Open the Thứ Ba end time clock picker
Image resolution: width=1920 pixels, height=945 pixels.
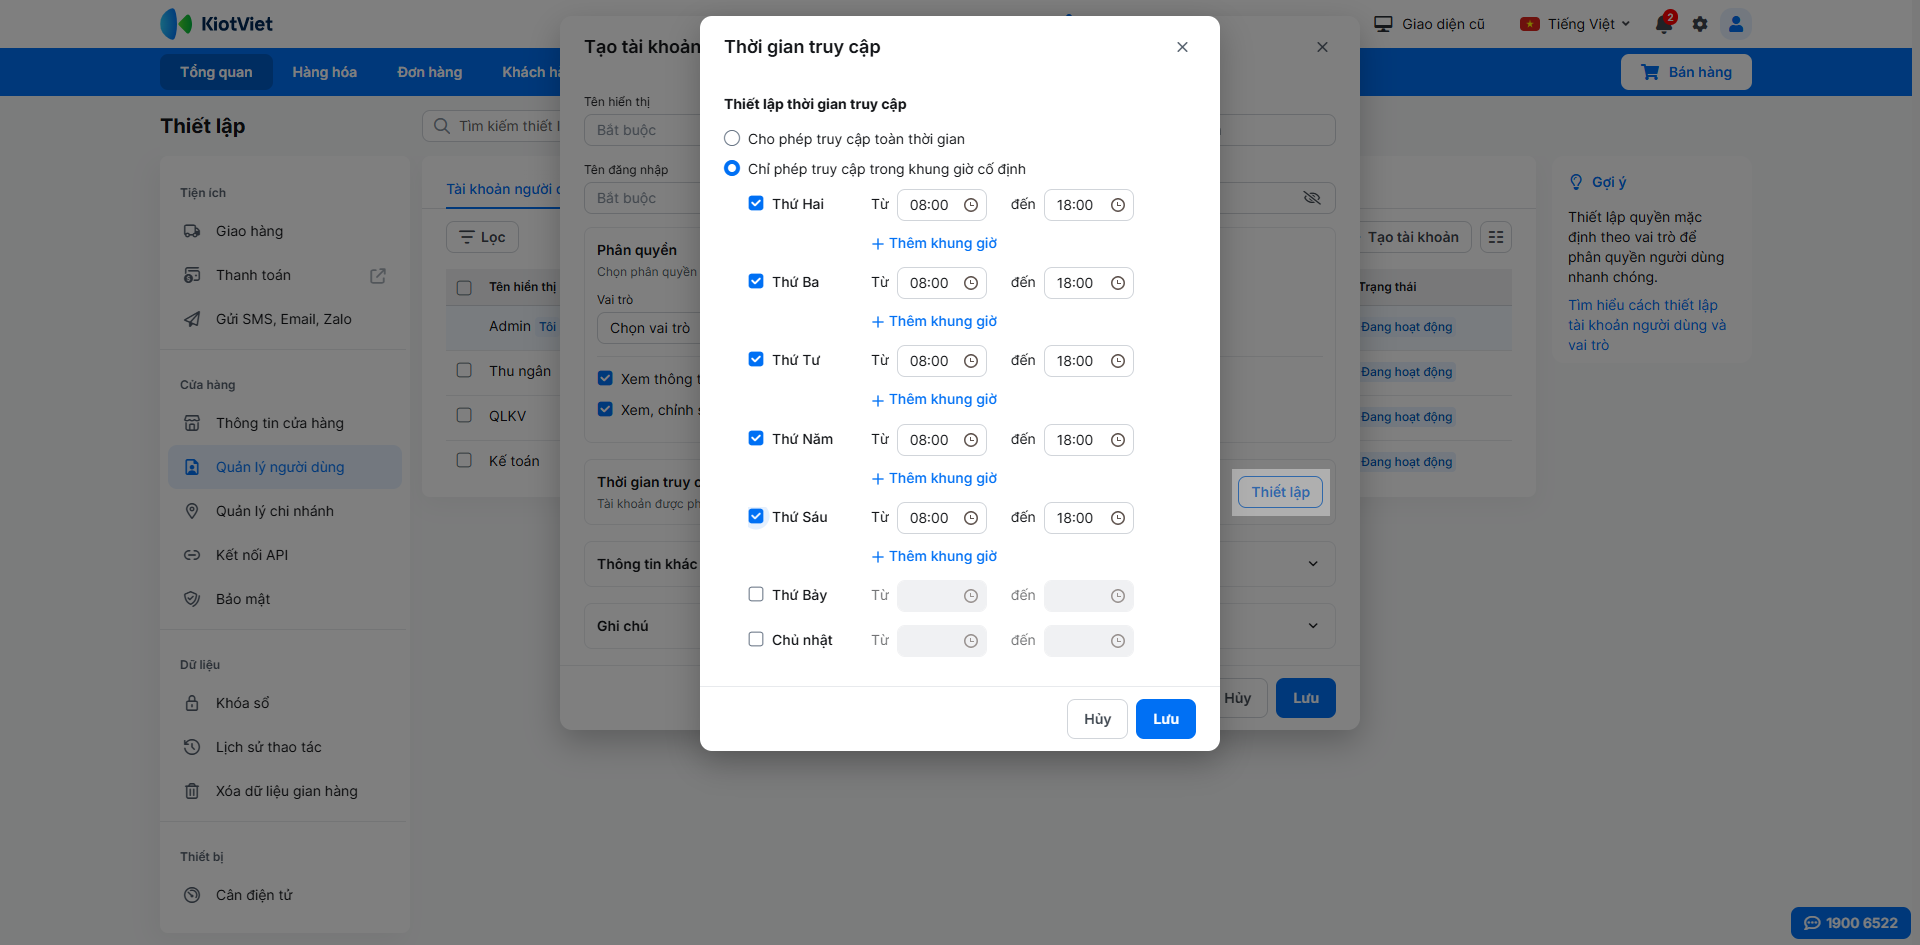point(1118,283)
